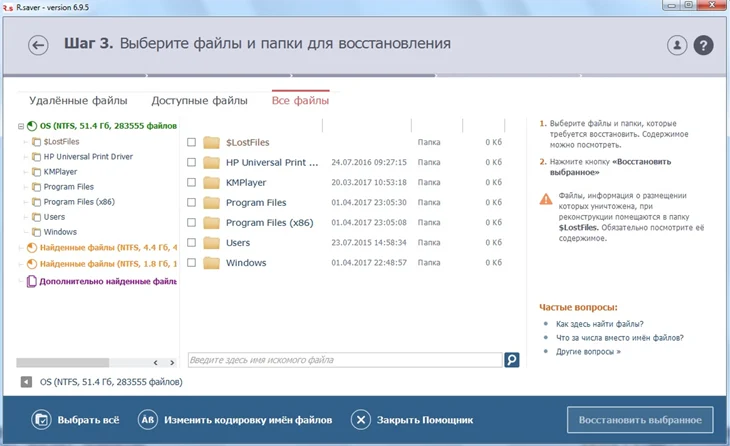This screenshot has height=446, width=730.
Task: Select HP Universal Print Driver in tree
Action: [x=88, y=156]
